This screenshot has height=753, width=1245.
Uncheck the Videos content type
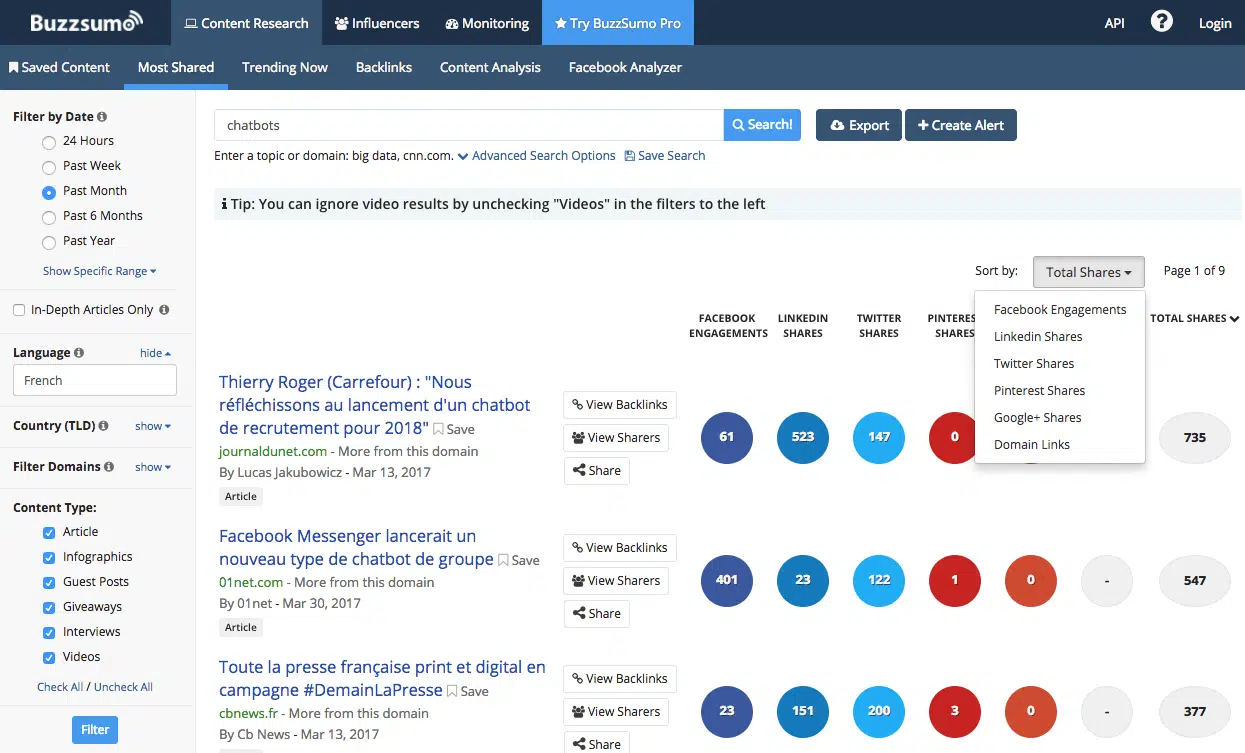49,657
